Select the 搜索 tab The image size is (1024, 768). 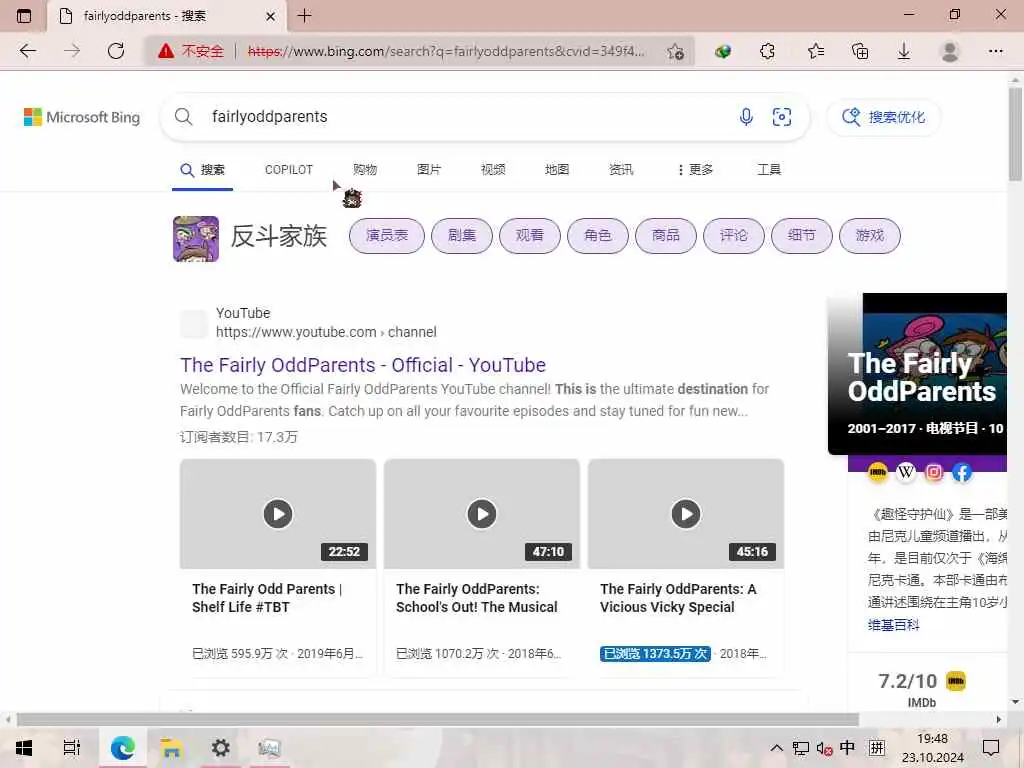point(202,170)
